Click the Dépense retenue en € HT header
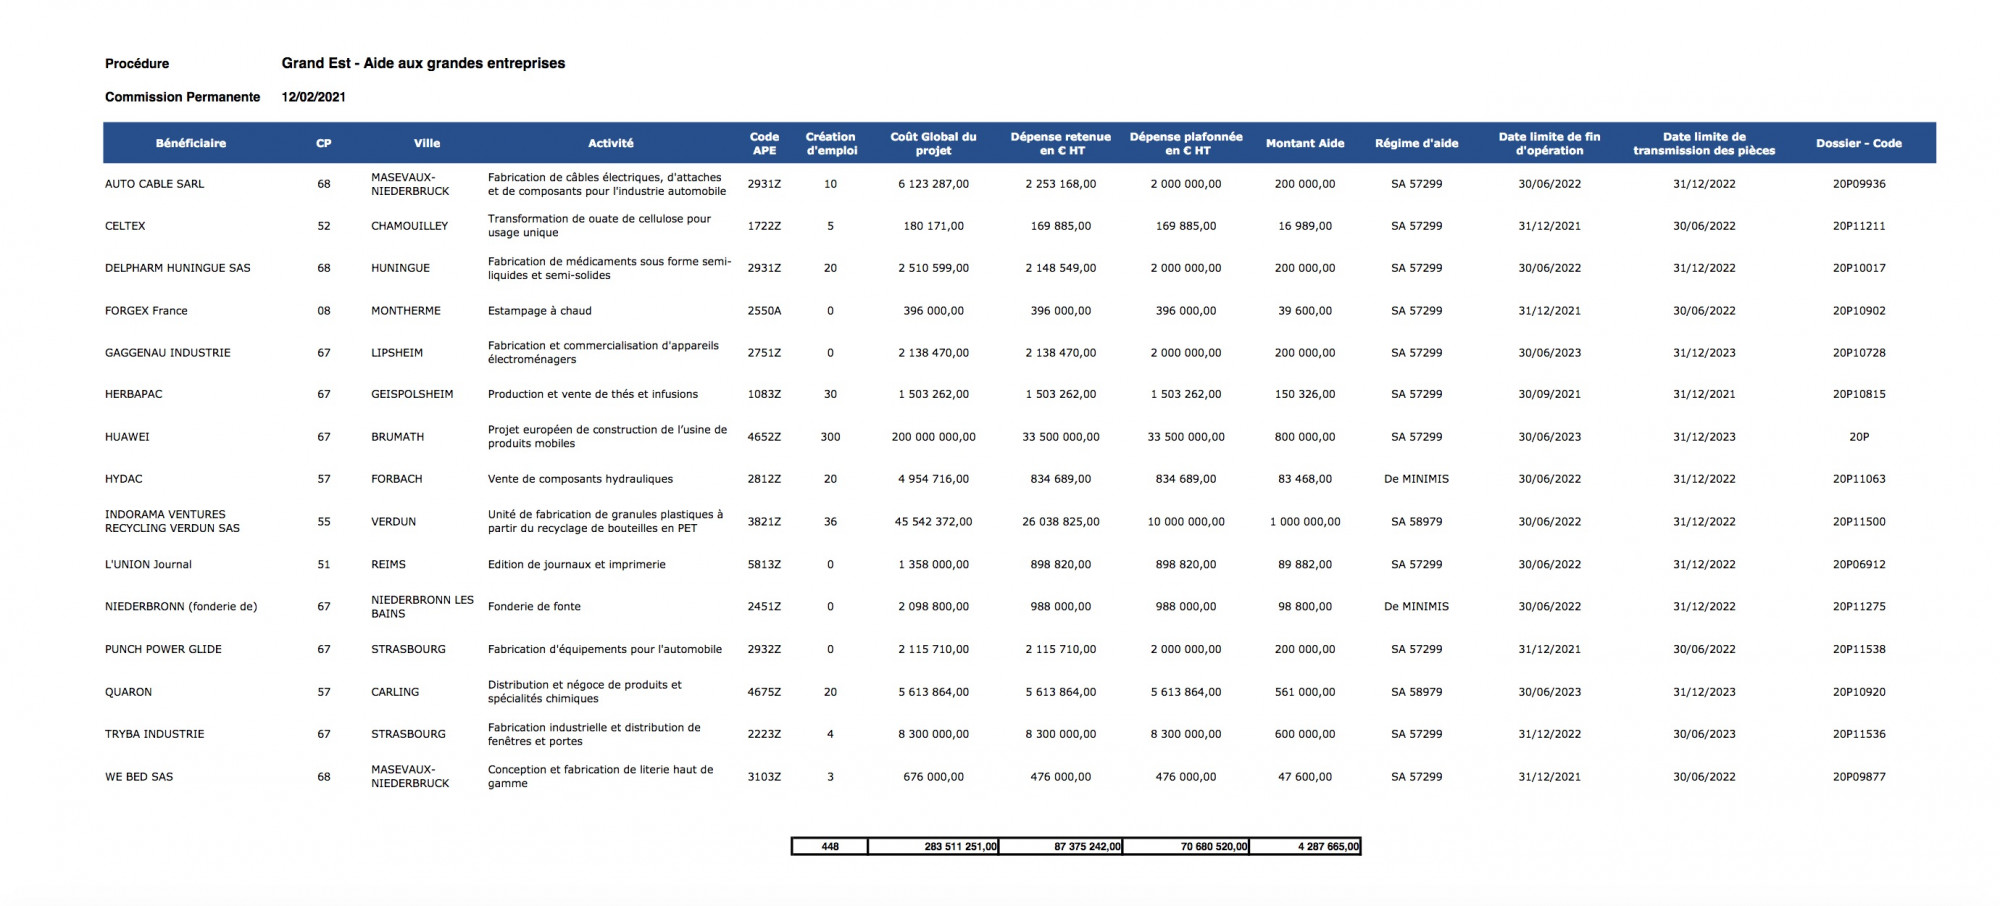 pos(1060,143)
